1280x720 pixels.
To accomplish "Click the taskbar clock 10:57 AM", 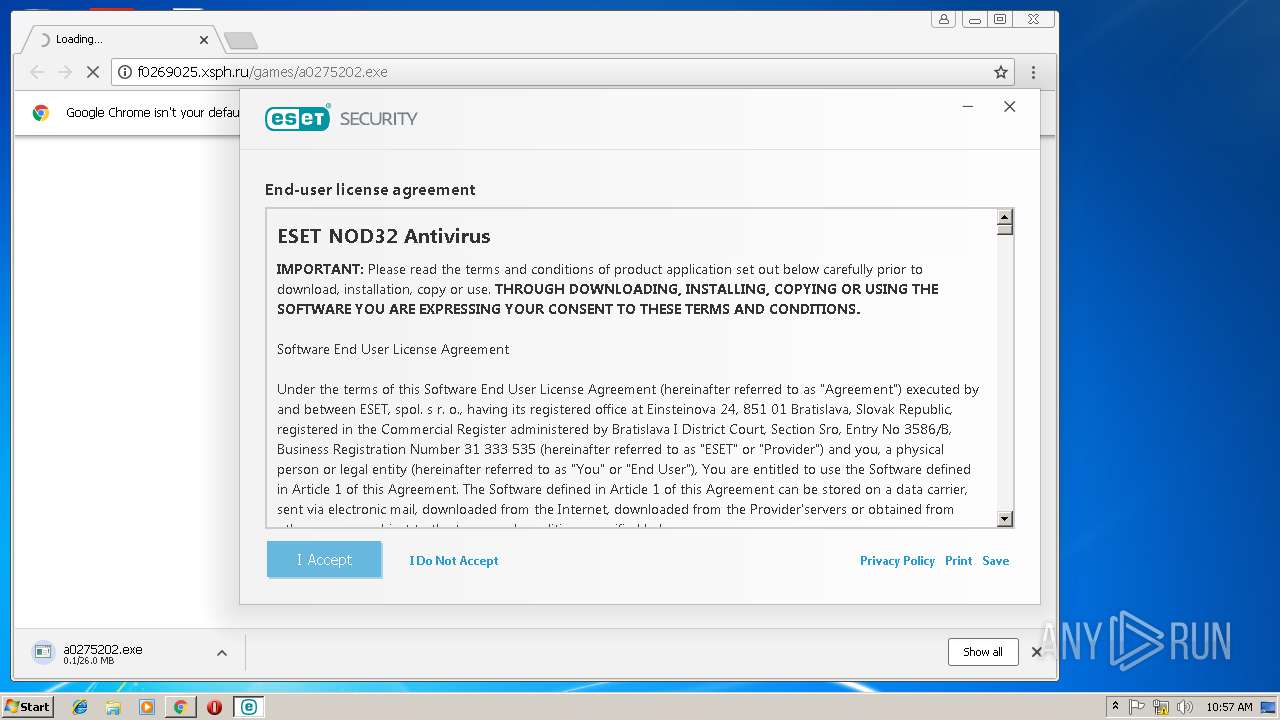I will (1229, 707).
